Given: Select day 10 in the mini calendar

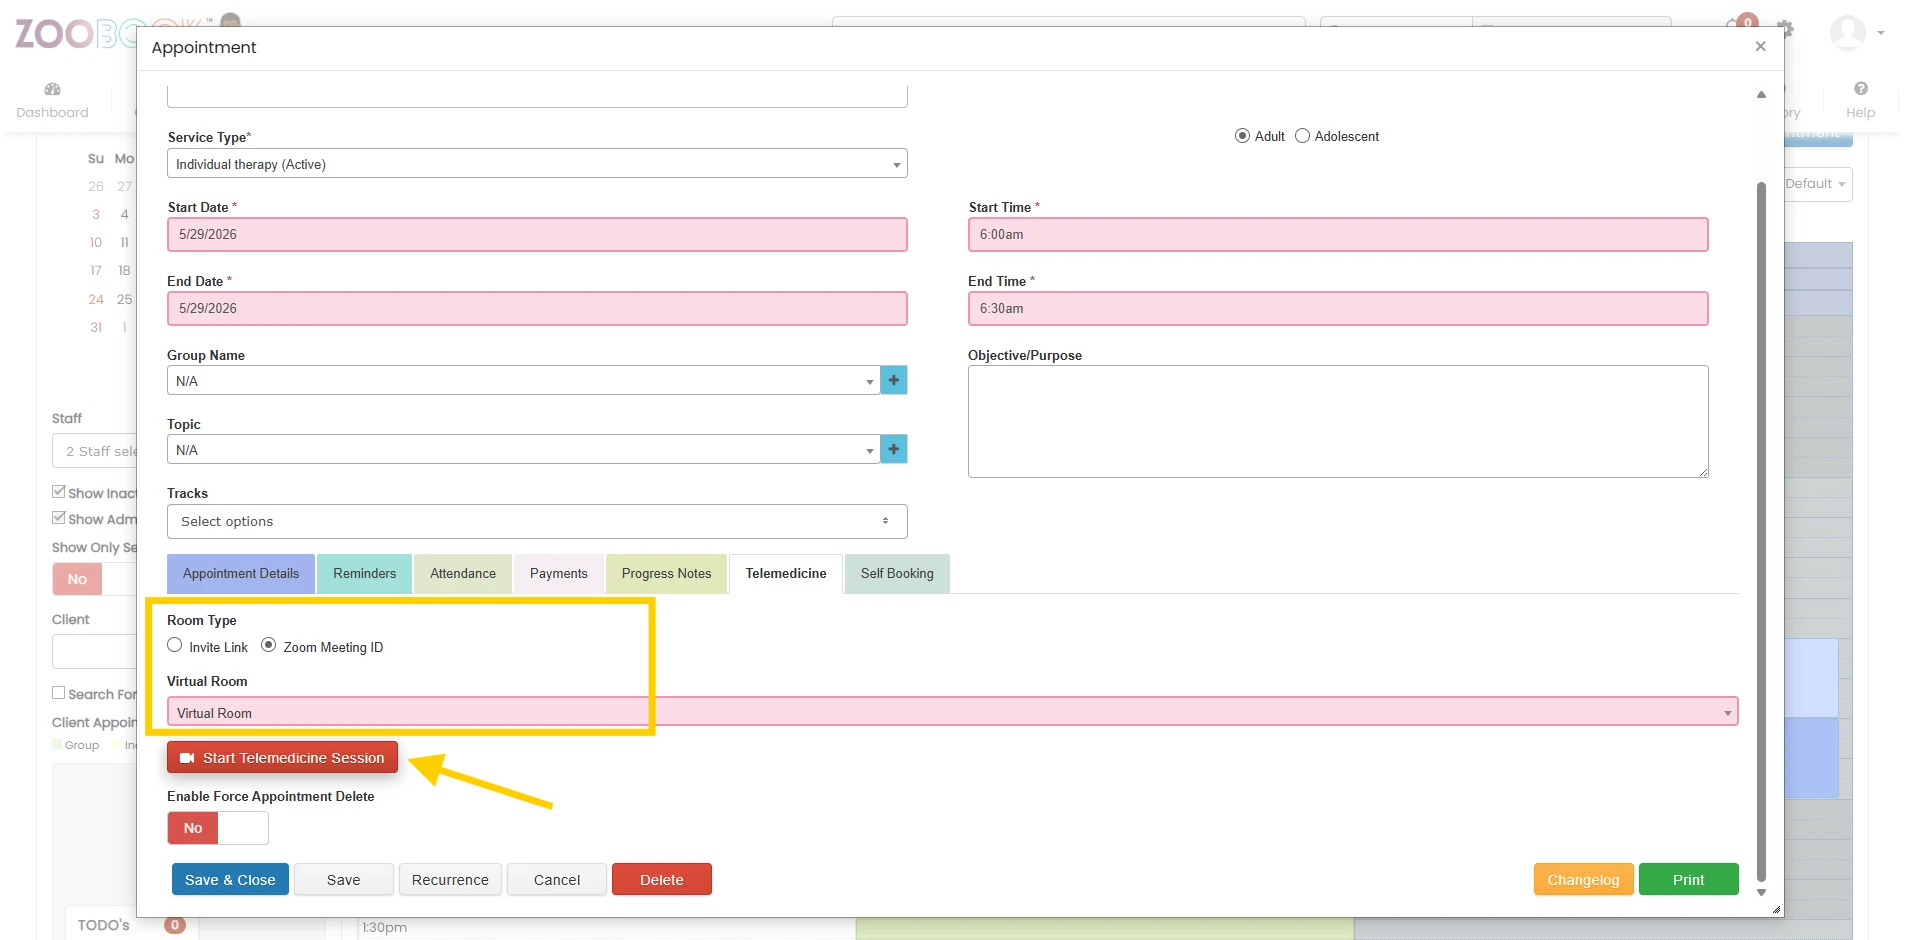Looking at the screenshot, I should 96,242.
